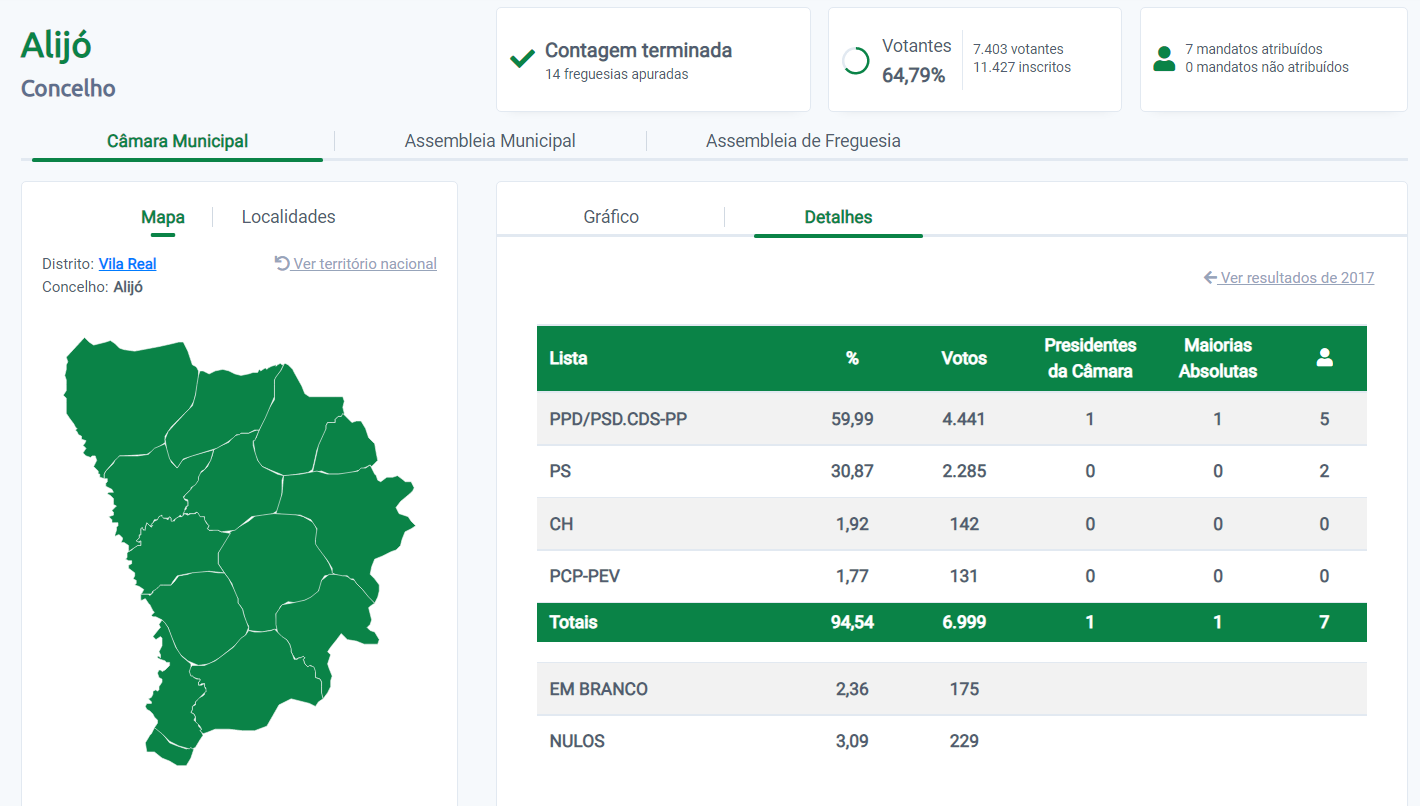1420x806 pixels.
Task: Switch to the Assembleia Municipal tab
Action: click(490, 141)
